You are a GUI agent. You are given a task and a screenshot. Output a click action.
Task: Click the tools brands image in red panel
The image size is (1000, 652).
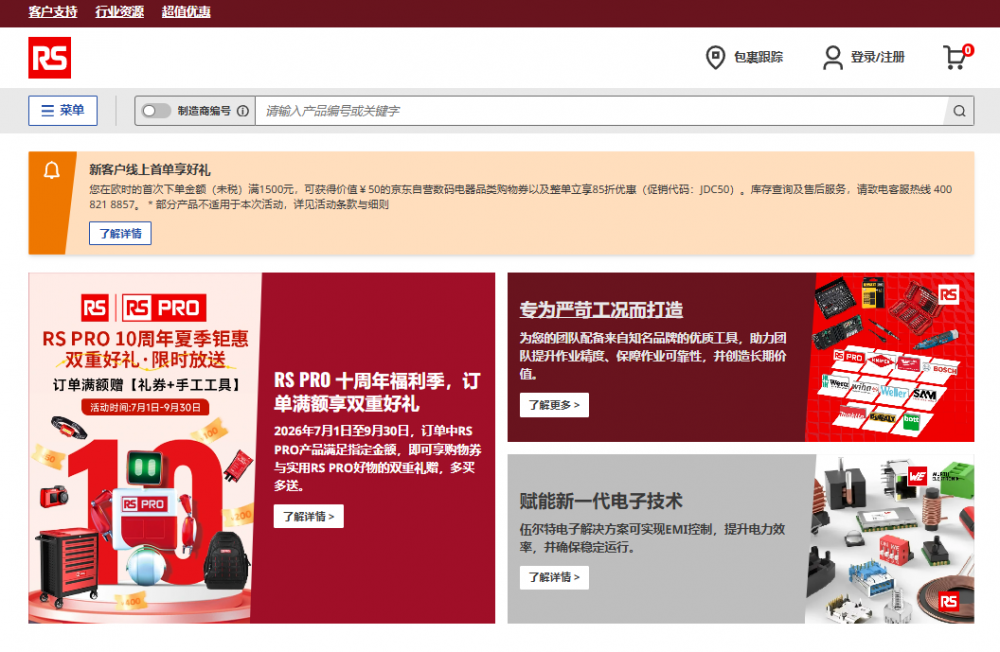890,357
